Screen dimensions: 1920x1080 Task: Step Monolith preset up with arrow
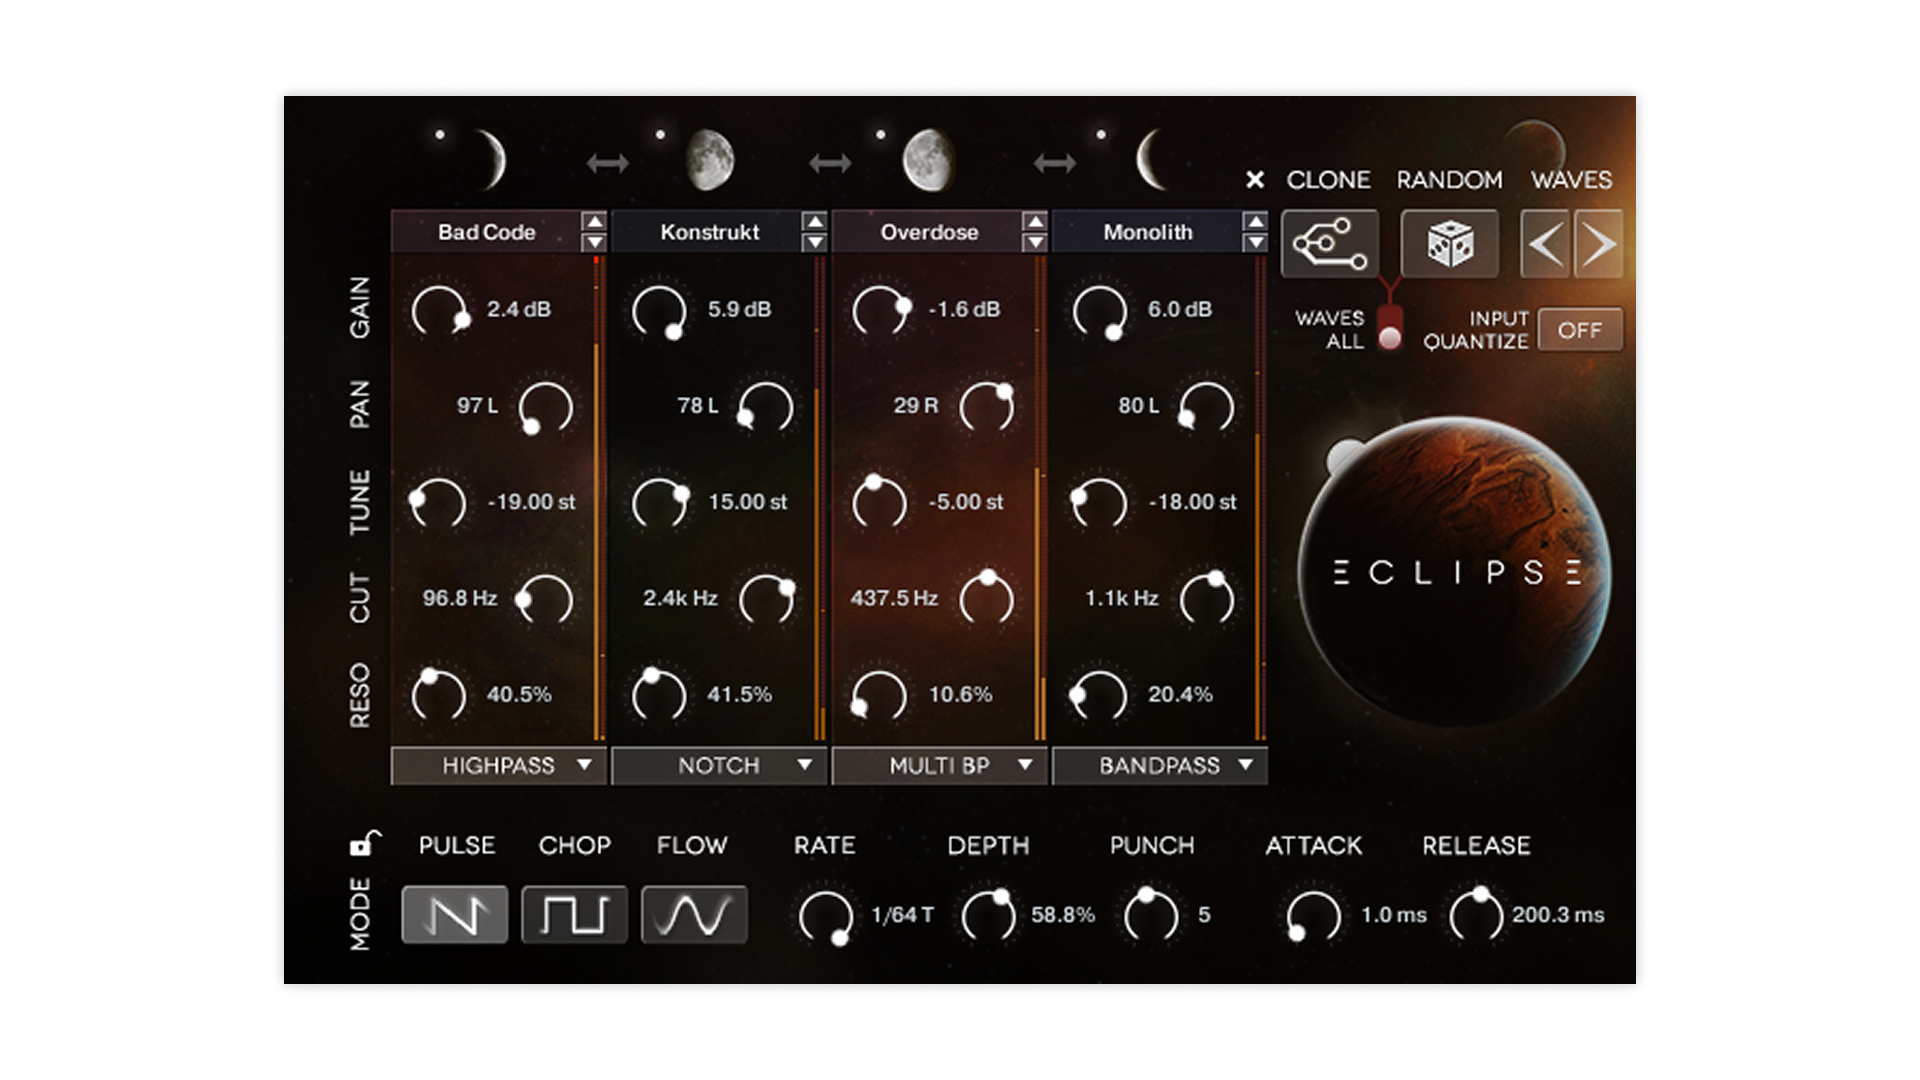pos(1255,222)
